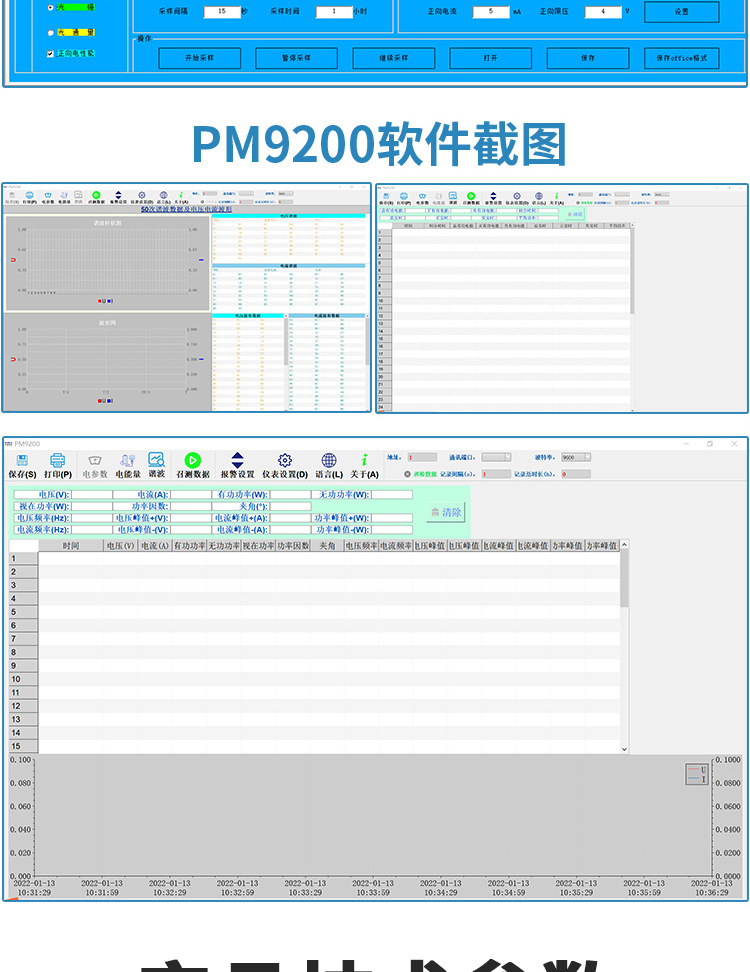This screenshot has width=750, height=972.
Task: Click the green 召测数据 play icon in main window
Action: (x=193, y=460)
